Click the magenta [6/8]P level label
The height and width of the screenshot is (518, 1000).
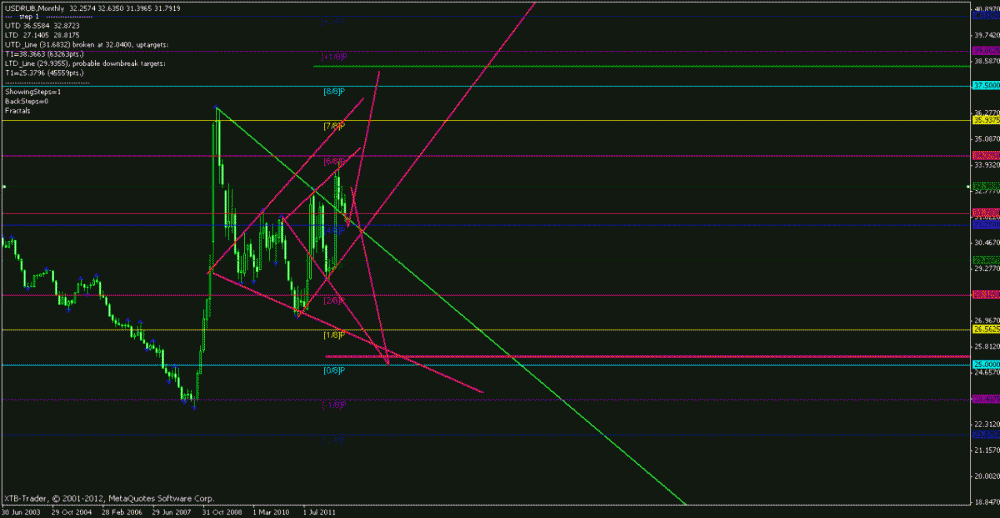point(334,161)
